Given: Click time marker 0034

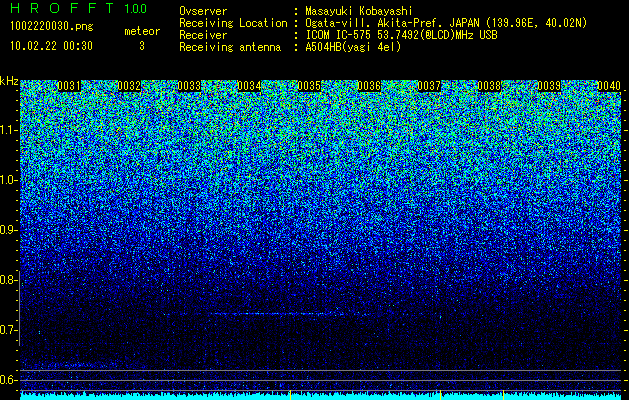Looking at the screenshot, I should pos(249,86).
